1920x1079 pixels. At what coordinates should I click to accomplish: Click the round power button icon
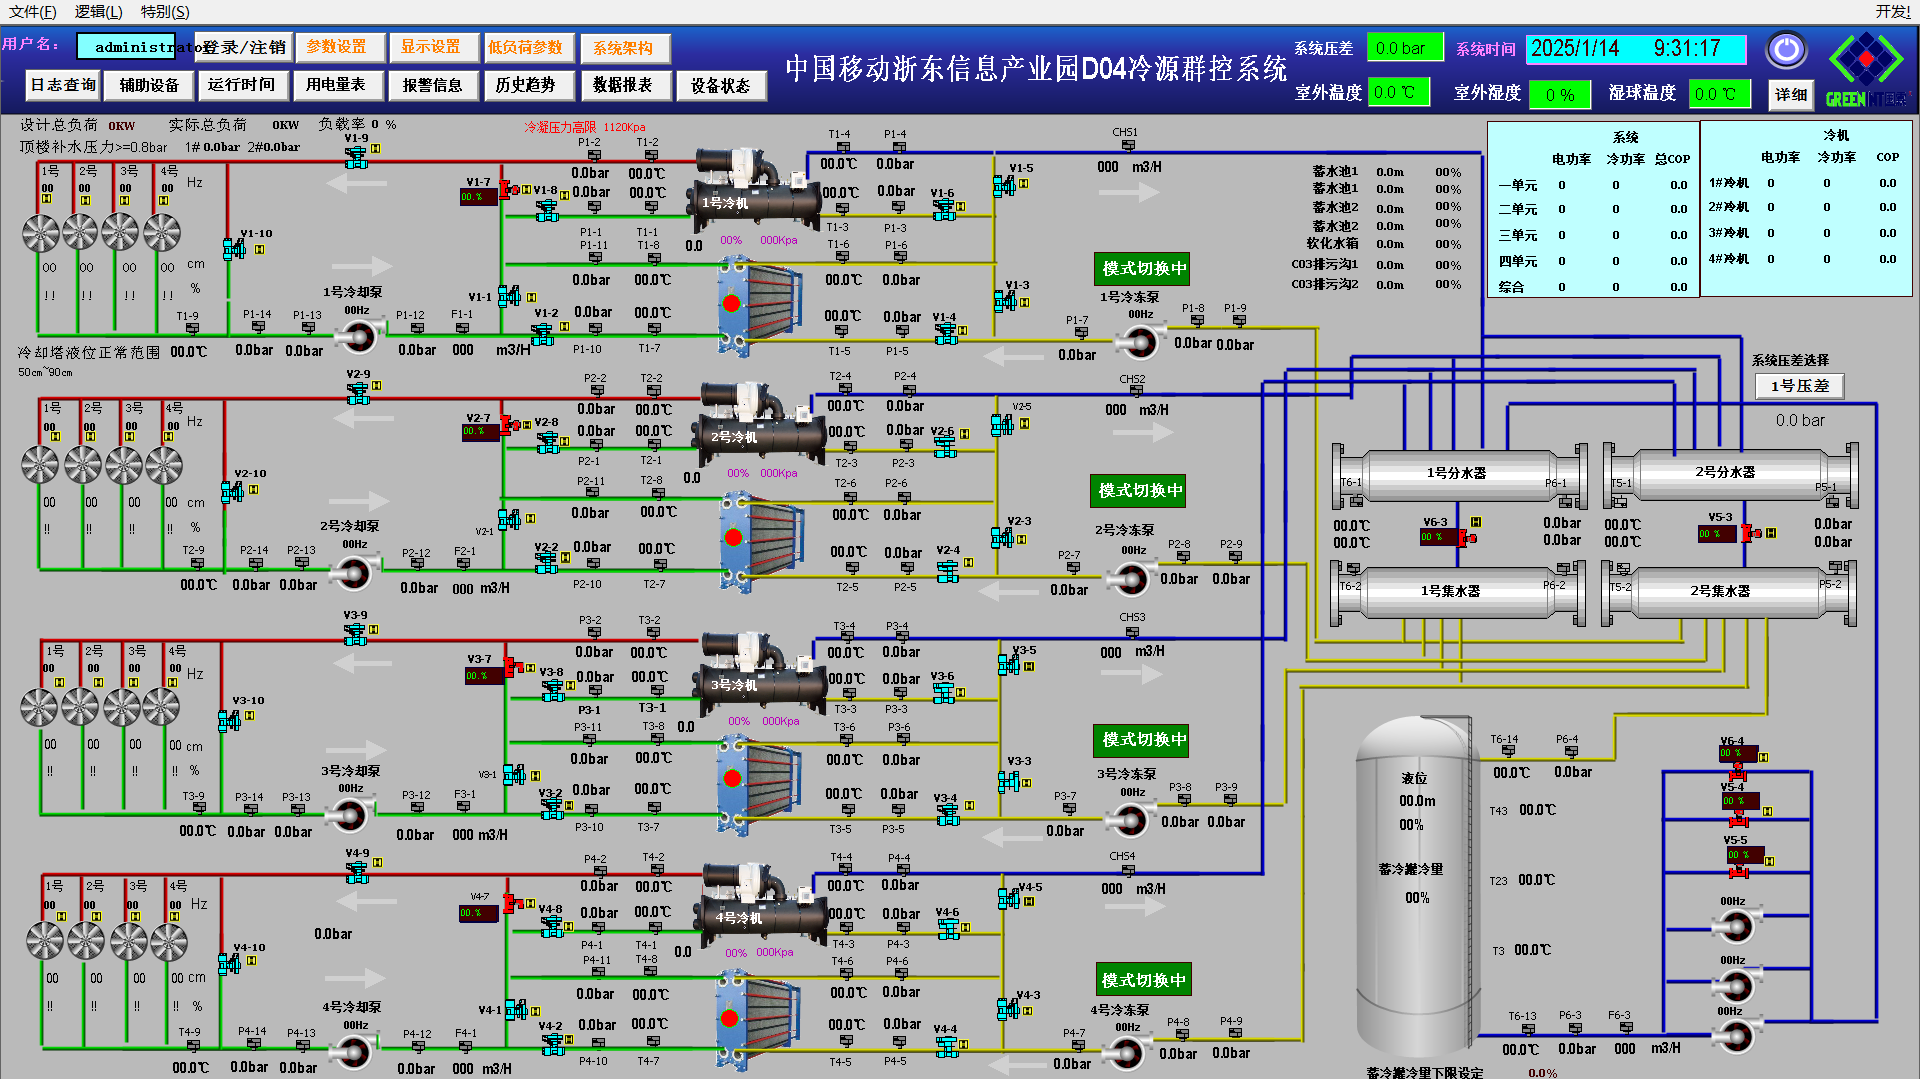pyautogui.click(x=1786, y=49)
